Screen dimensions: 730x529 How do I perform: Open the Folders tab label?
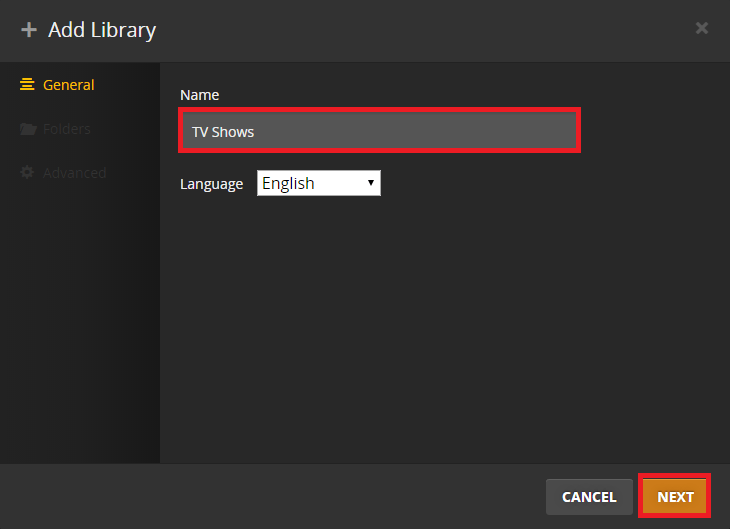[66, 129]
